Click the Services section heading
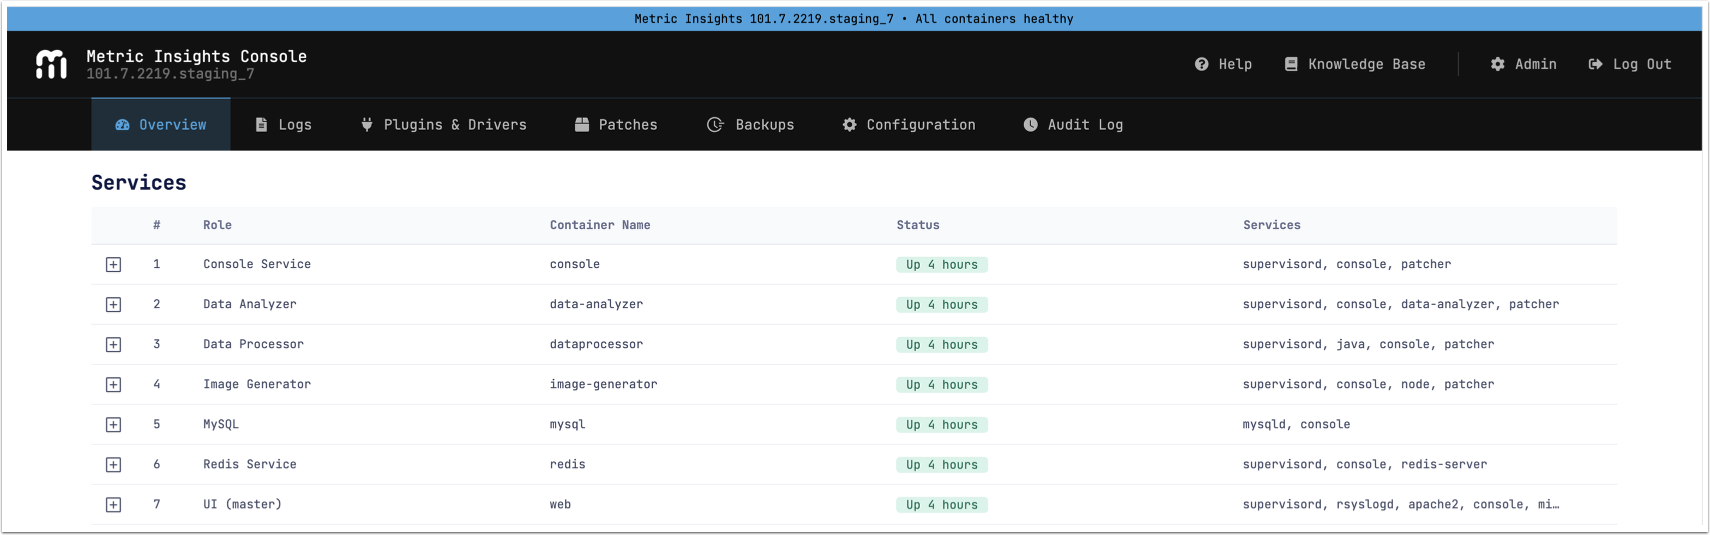The image size is (1710, 535). [139, 183]
